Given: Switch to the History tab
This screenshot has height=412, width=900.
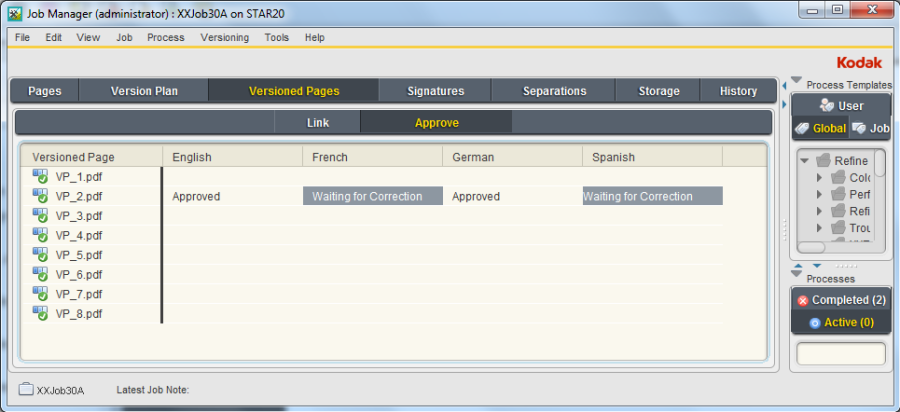Looking at the screenshot, I should [x=738, y=91].
